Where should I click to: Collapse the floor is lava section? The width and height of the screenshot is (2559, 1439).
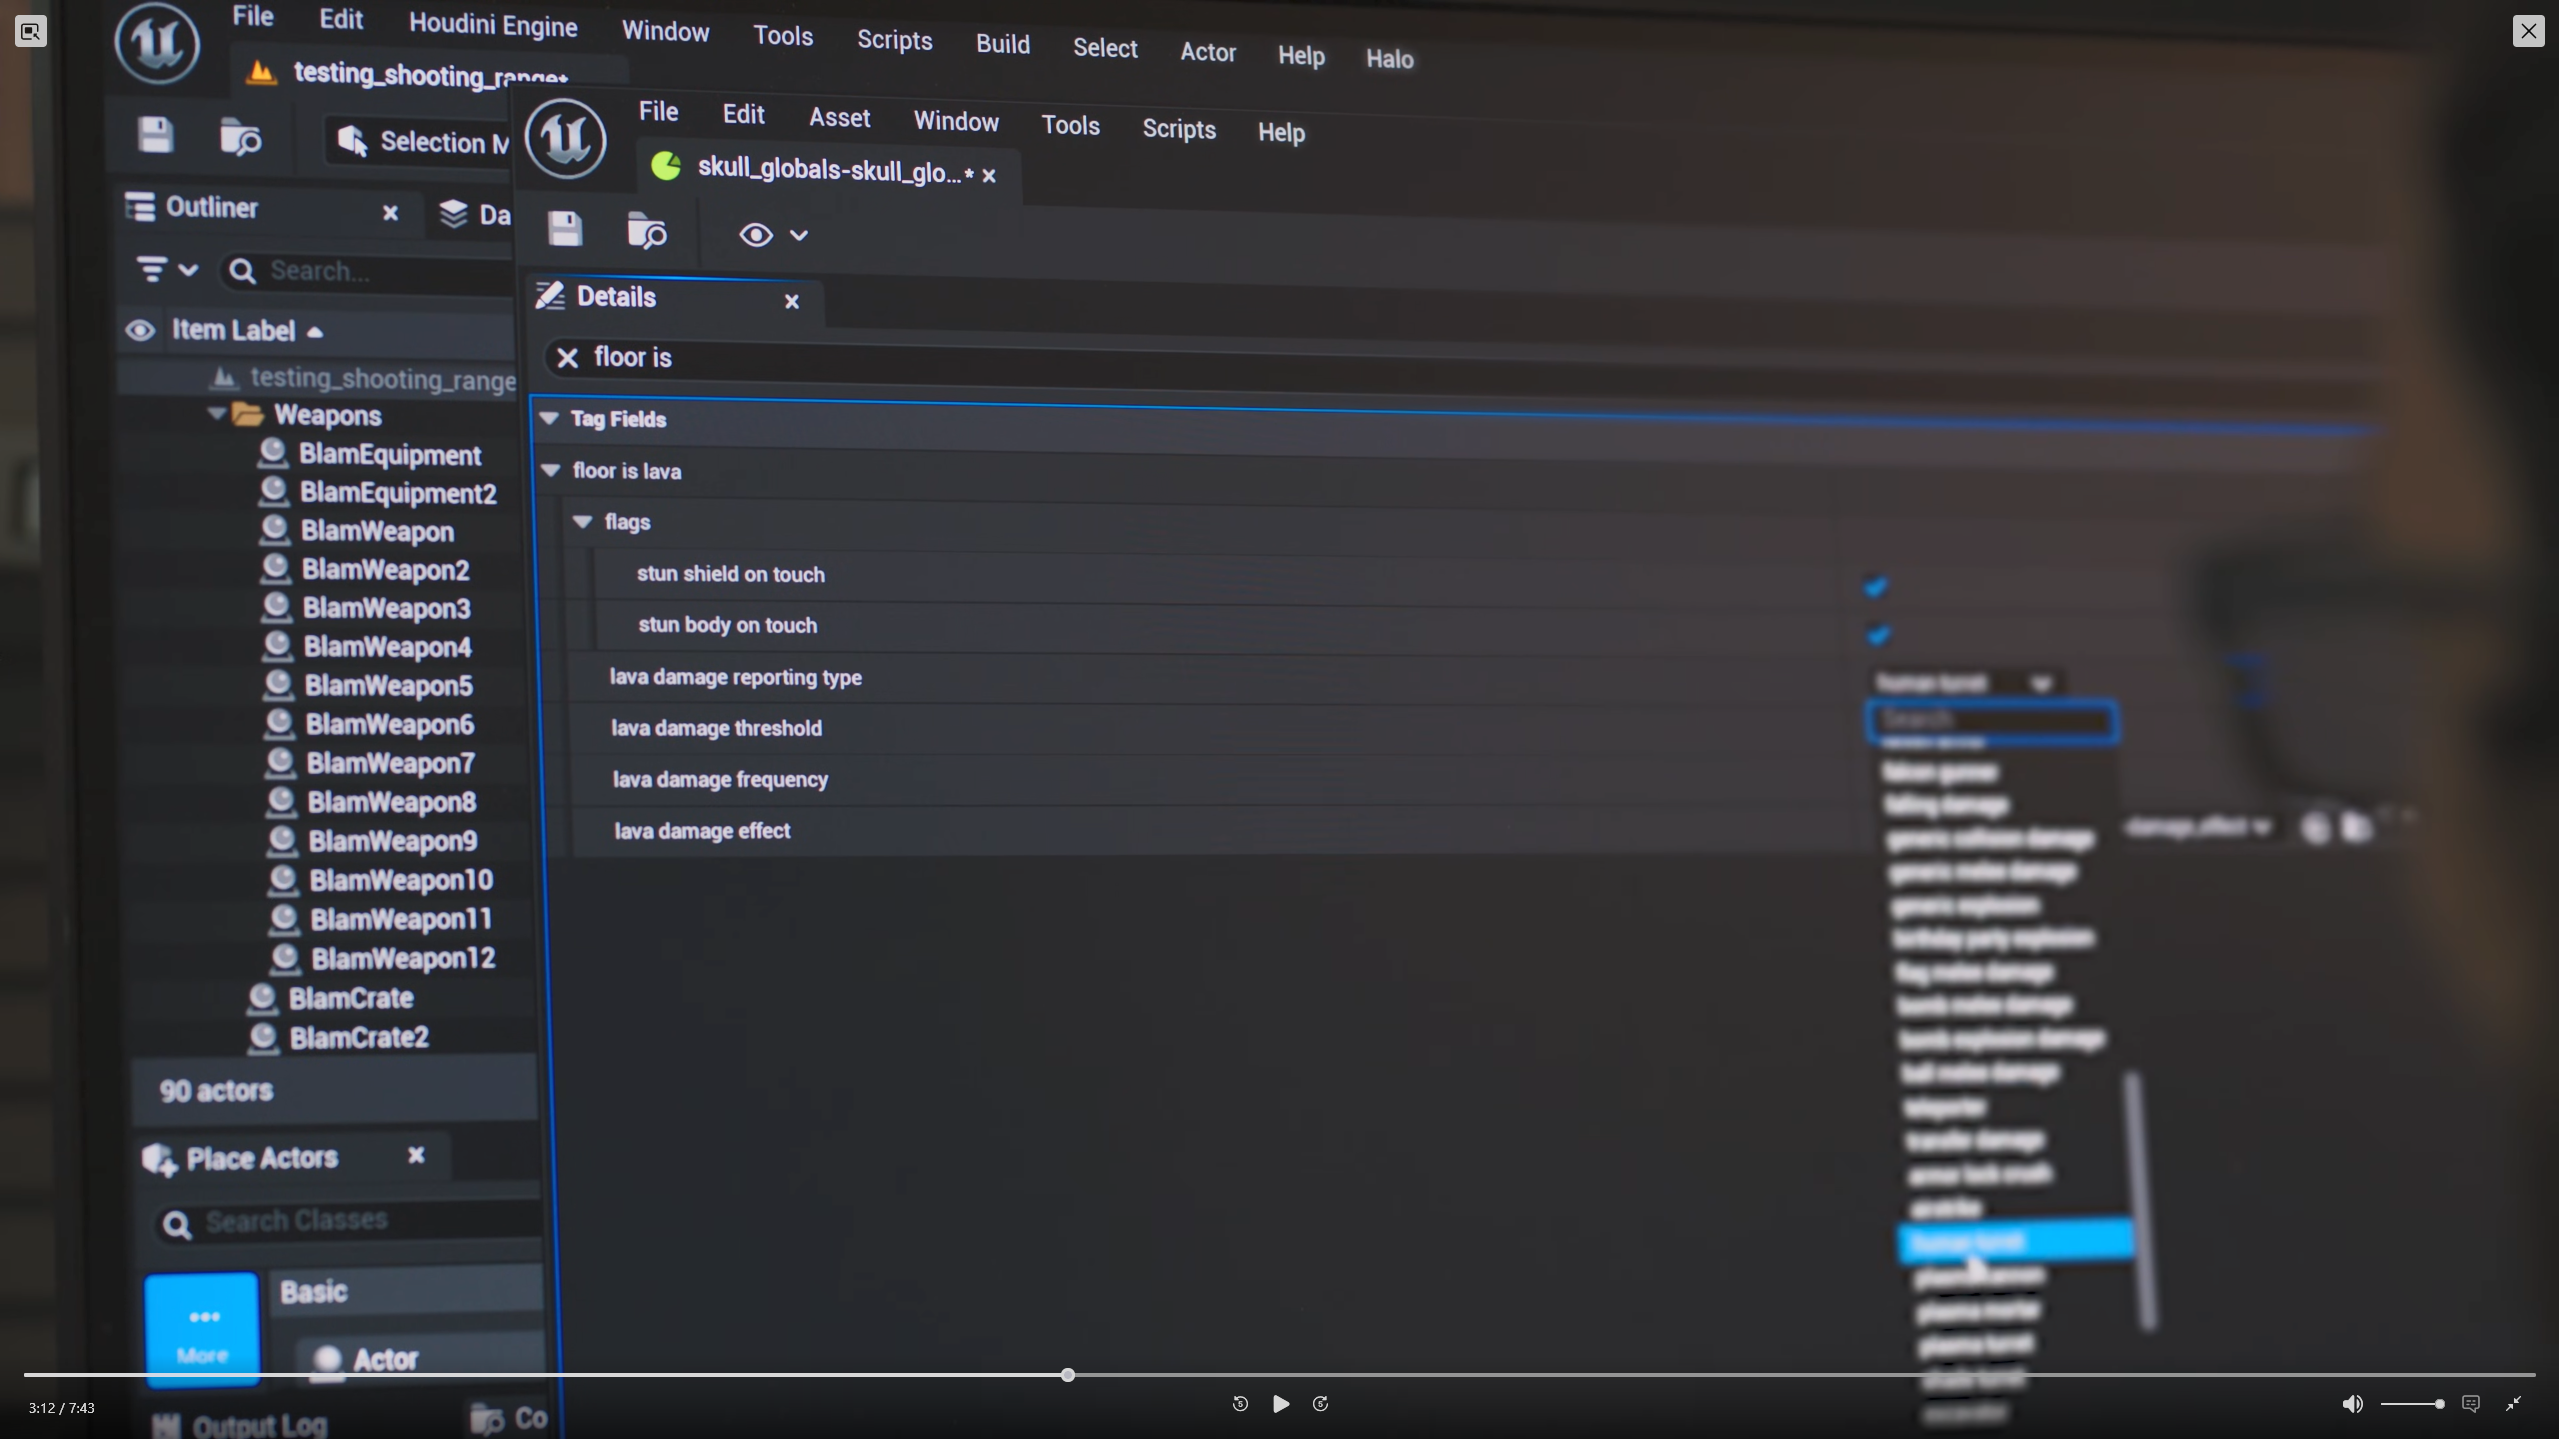tap(550, 470)
